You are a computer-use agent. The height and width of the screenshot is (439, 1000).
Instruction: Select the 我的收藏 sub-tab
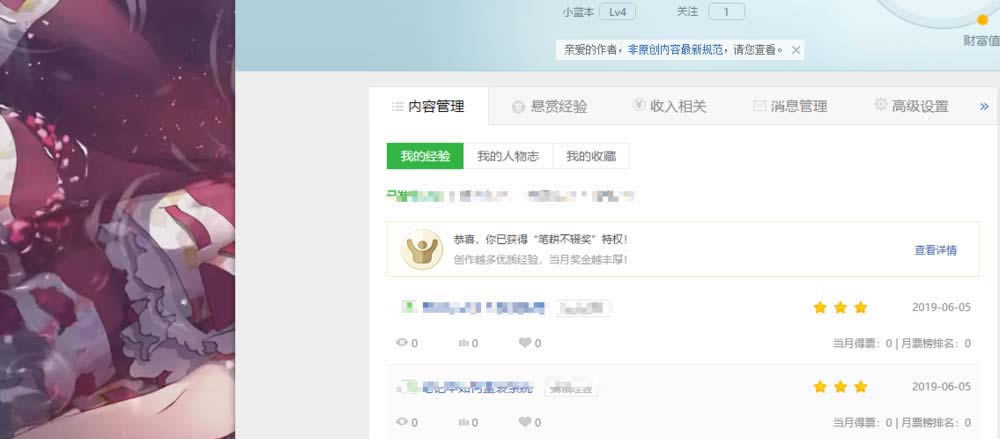click(591, 156)
